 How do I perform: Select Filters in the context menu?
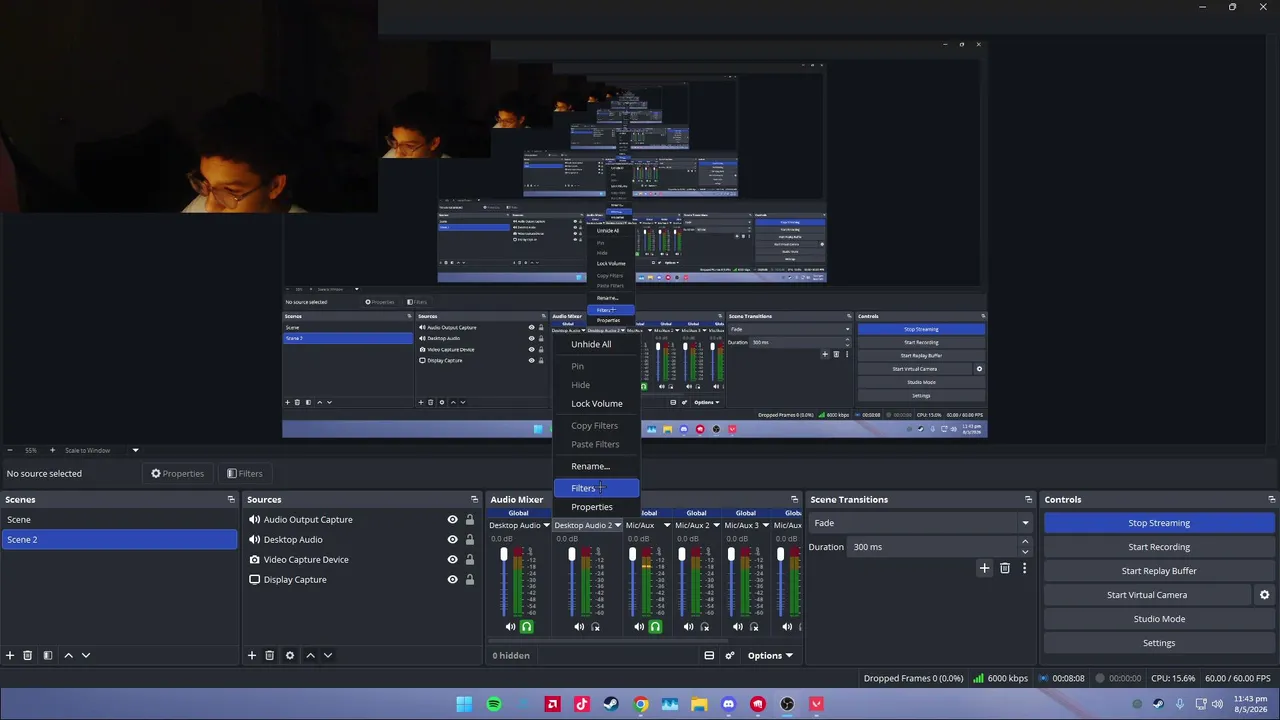(x=596, y=488)
